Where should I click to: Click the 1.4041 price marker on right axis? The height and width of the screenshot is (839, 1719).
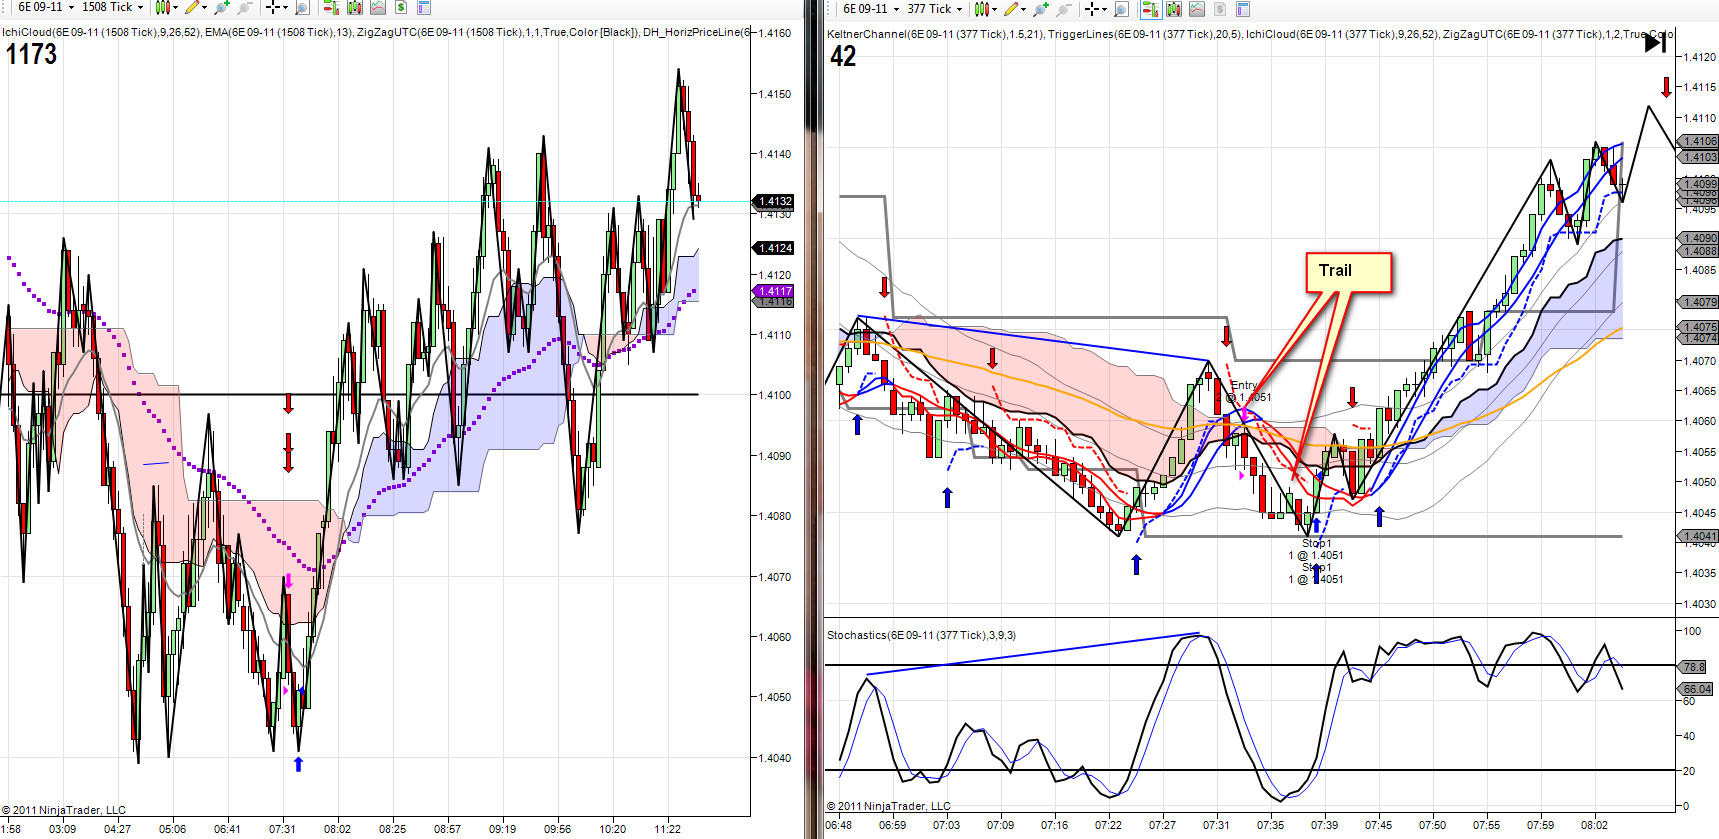pyautogui.click(x=1698, y=537)
